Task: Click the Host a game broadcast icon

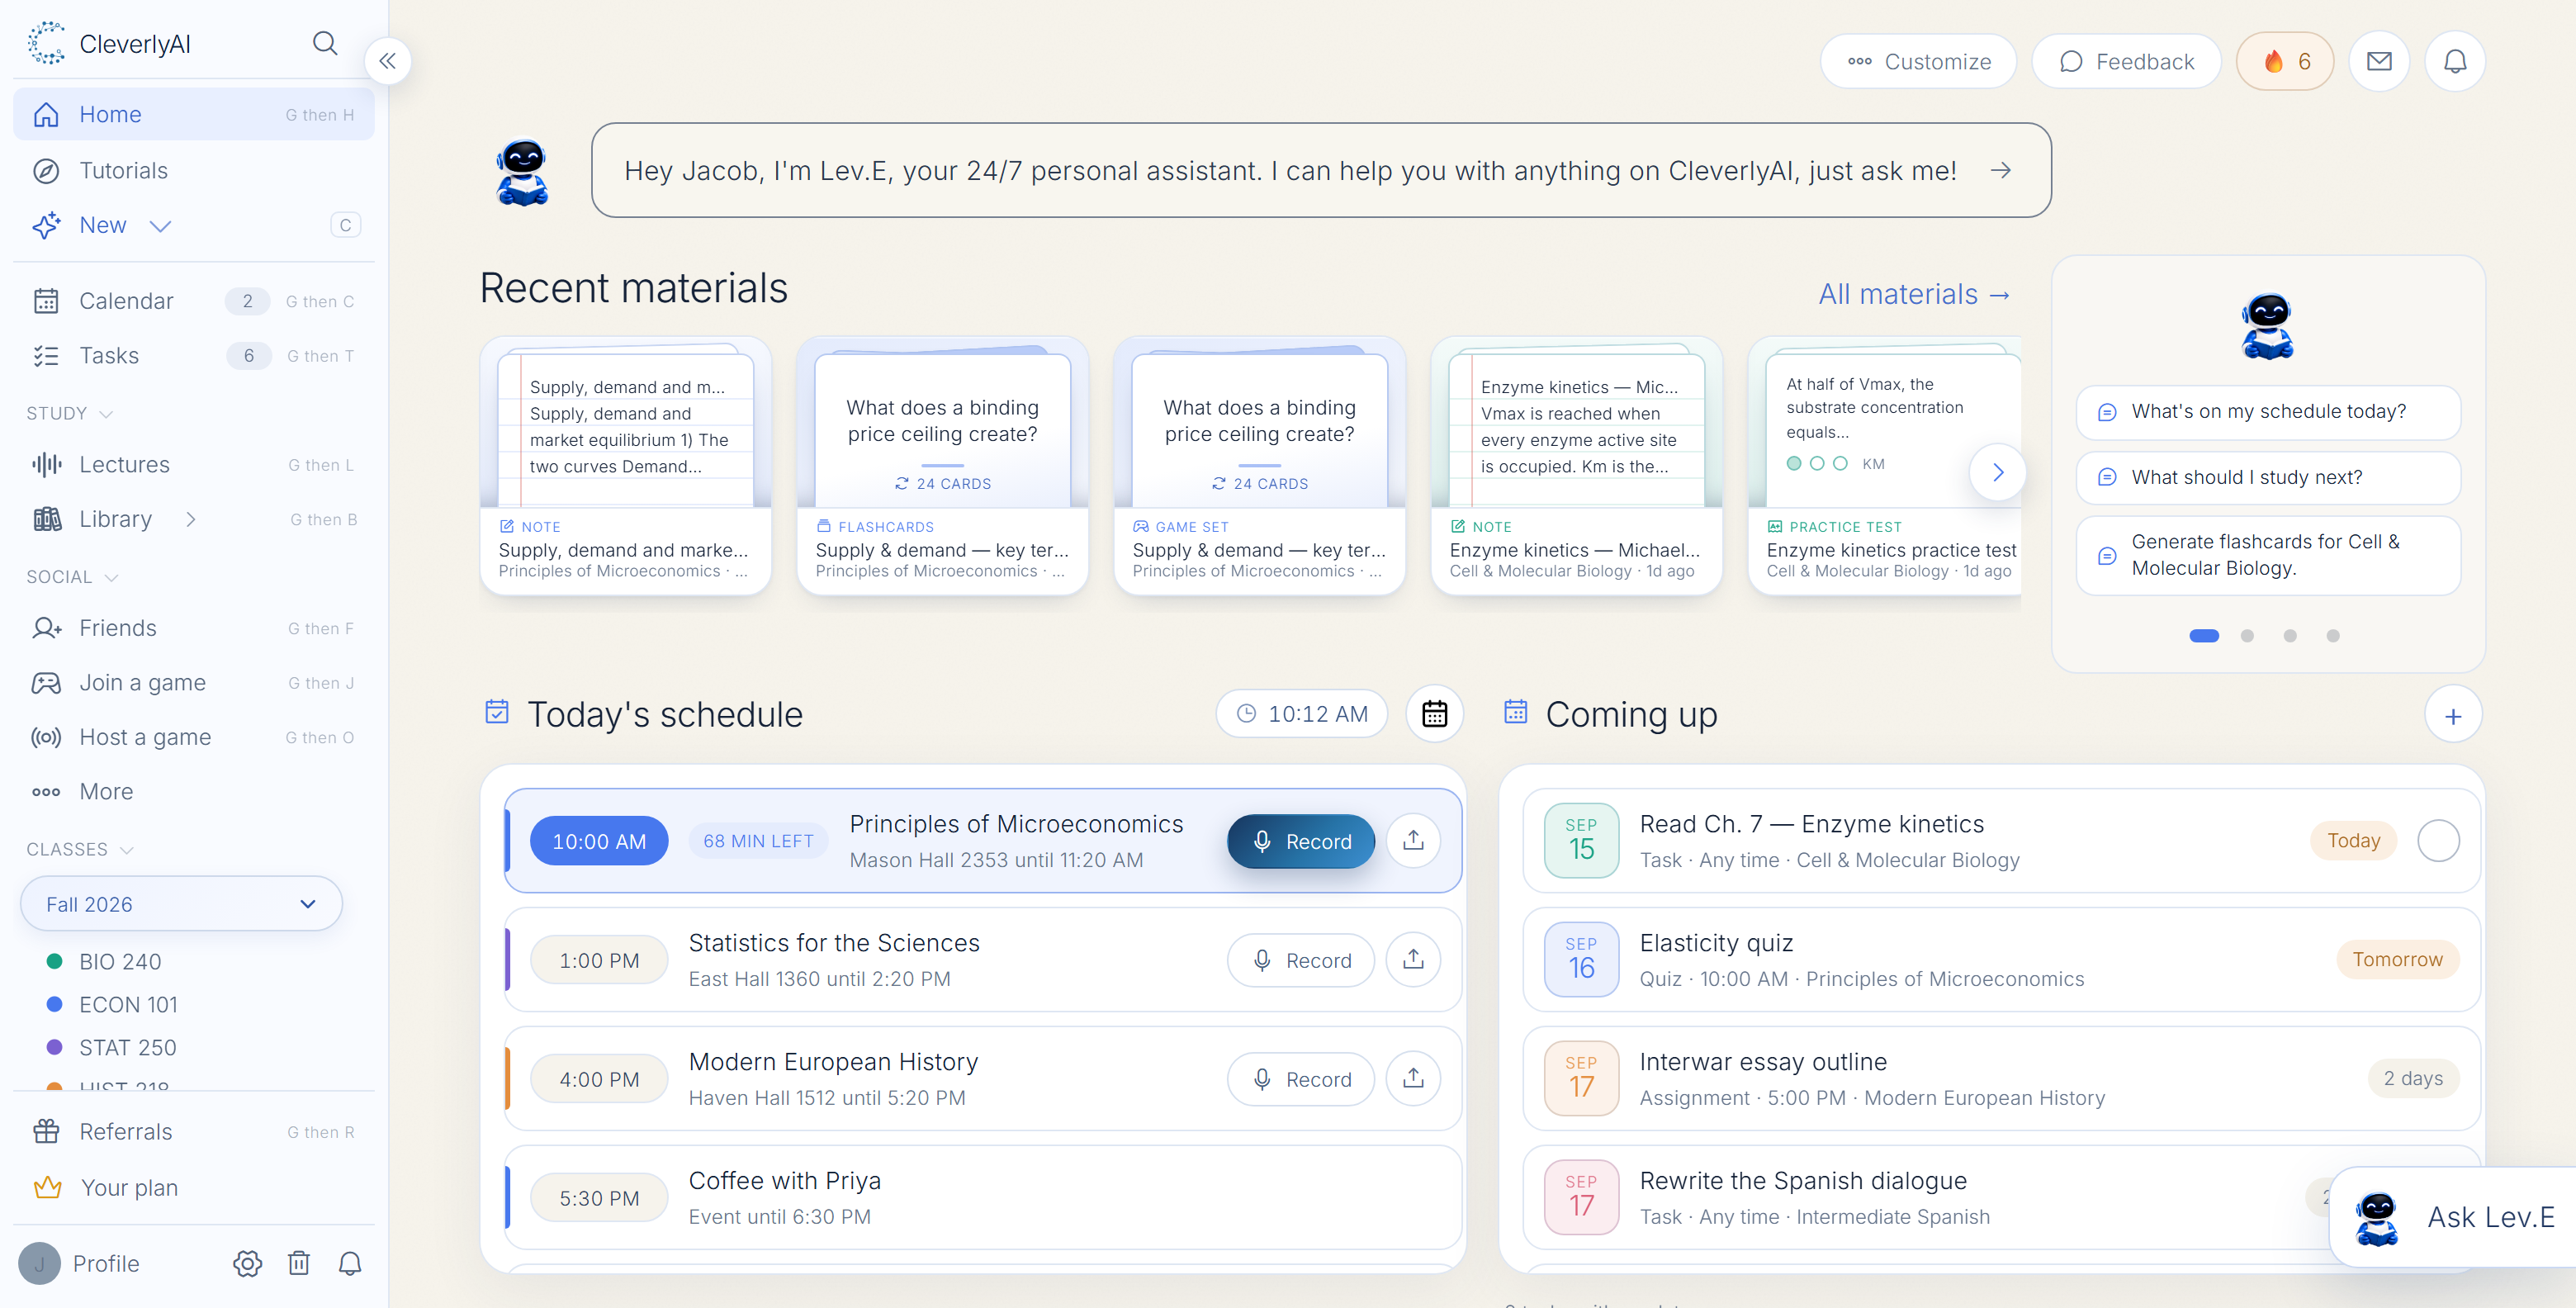Action: (x=46, y=737)
